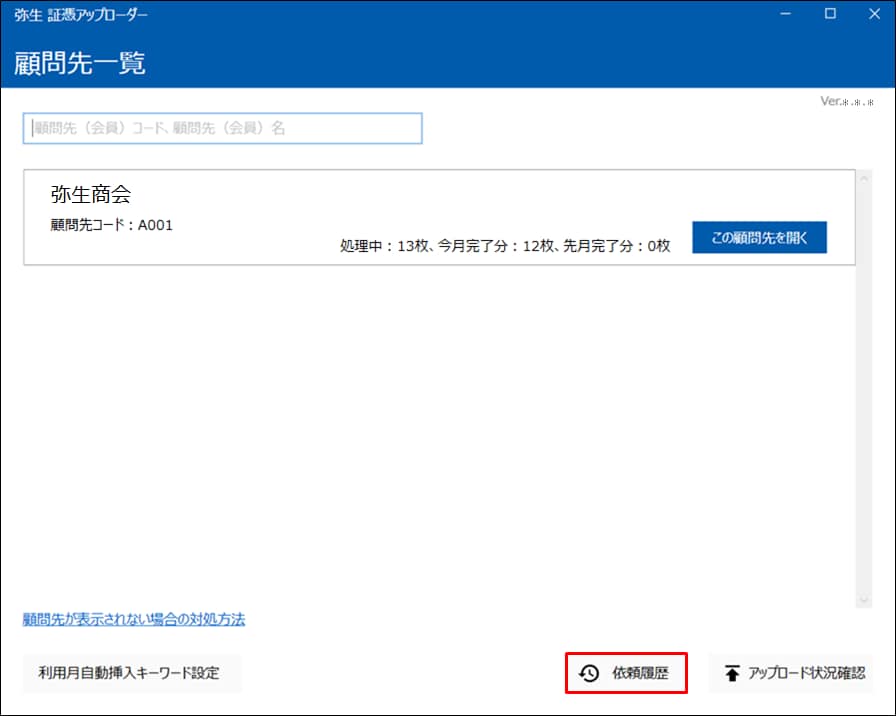Minimize the 証憑アップローダー window

[x=785, y=14]
